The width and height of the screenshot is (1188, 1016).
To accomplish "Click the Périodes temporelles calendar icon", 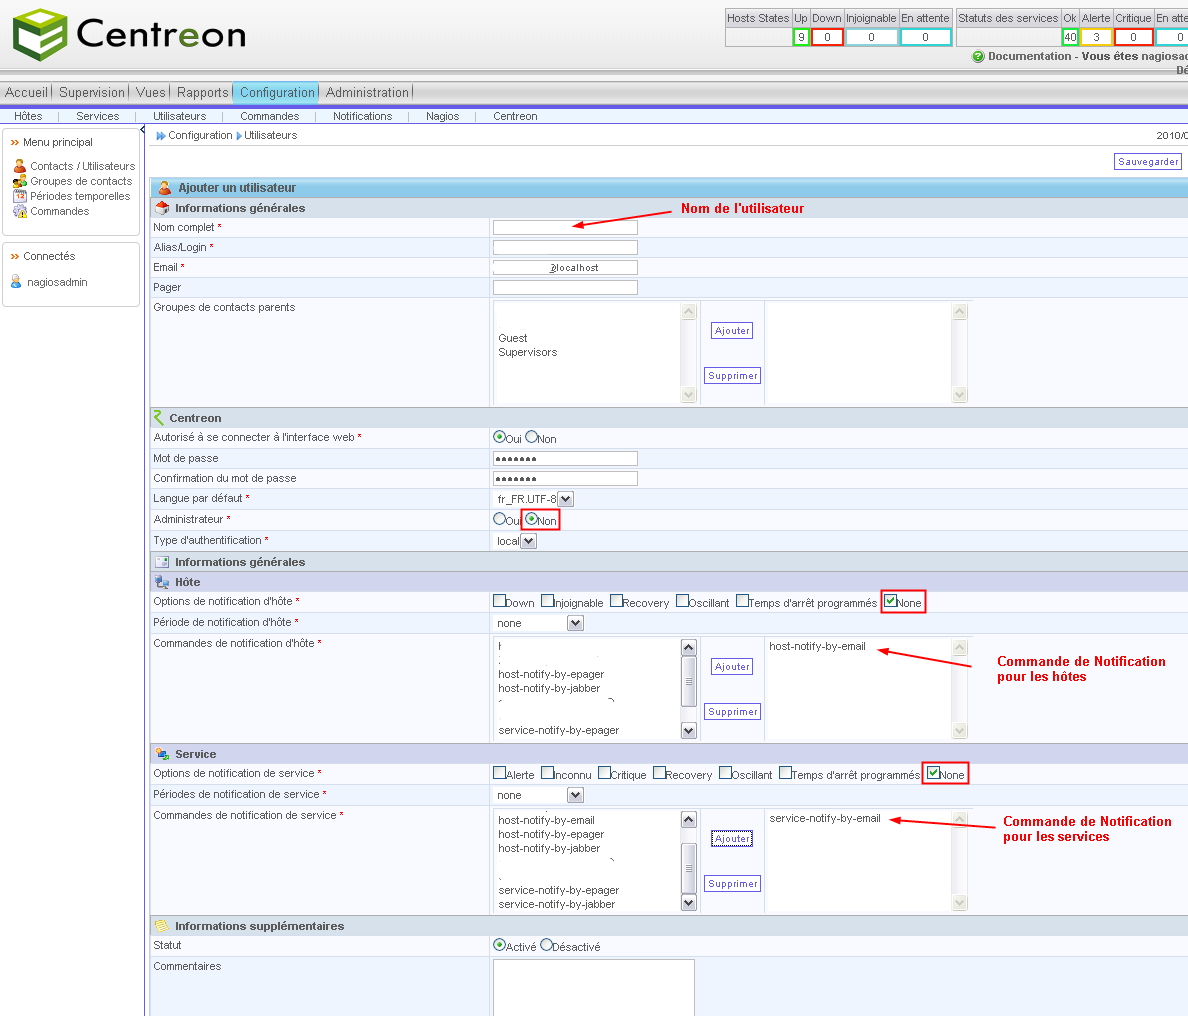I will point(19,196).
